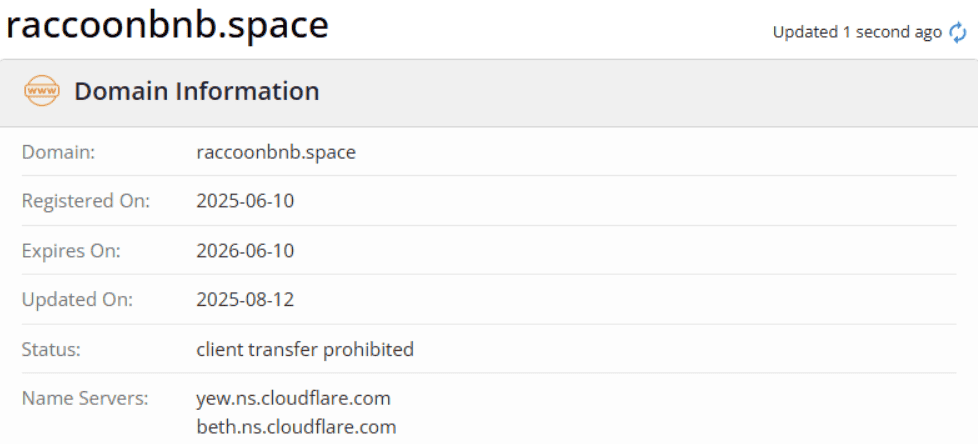Screen dimensions: 978x444
Task: Click the Domain Information heading text
Action: pyautogui.click(x=197, y=92)
